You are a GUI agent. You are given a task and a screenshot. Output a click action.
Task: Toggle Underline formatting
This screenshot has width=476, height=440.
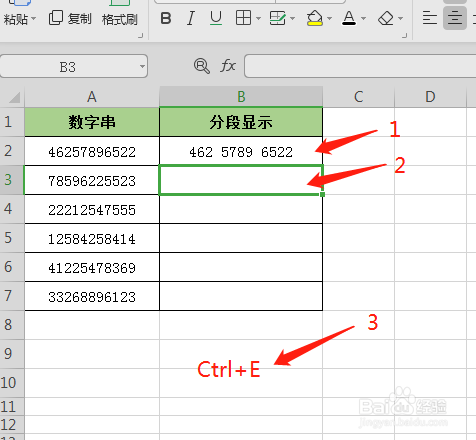coord(216,18)
